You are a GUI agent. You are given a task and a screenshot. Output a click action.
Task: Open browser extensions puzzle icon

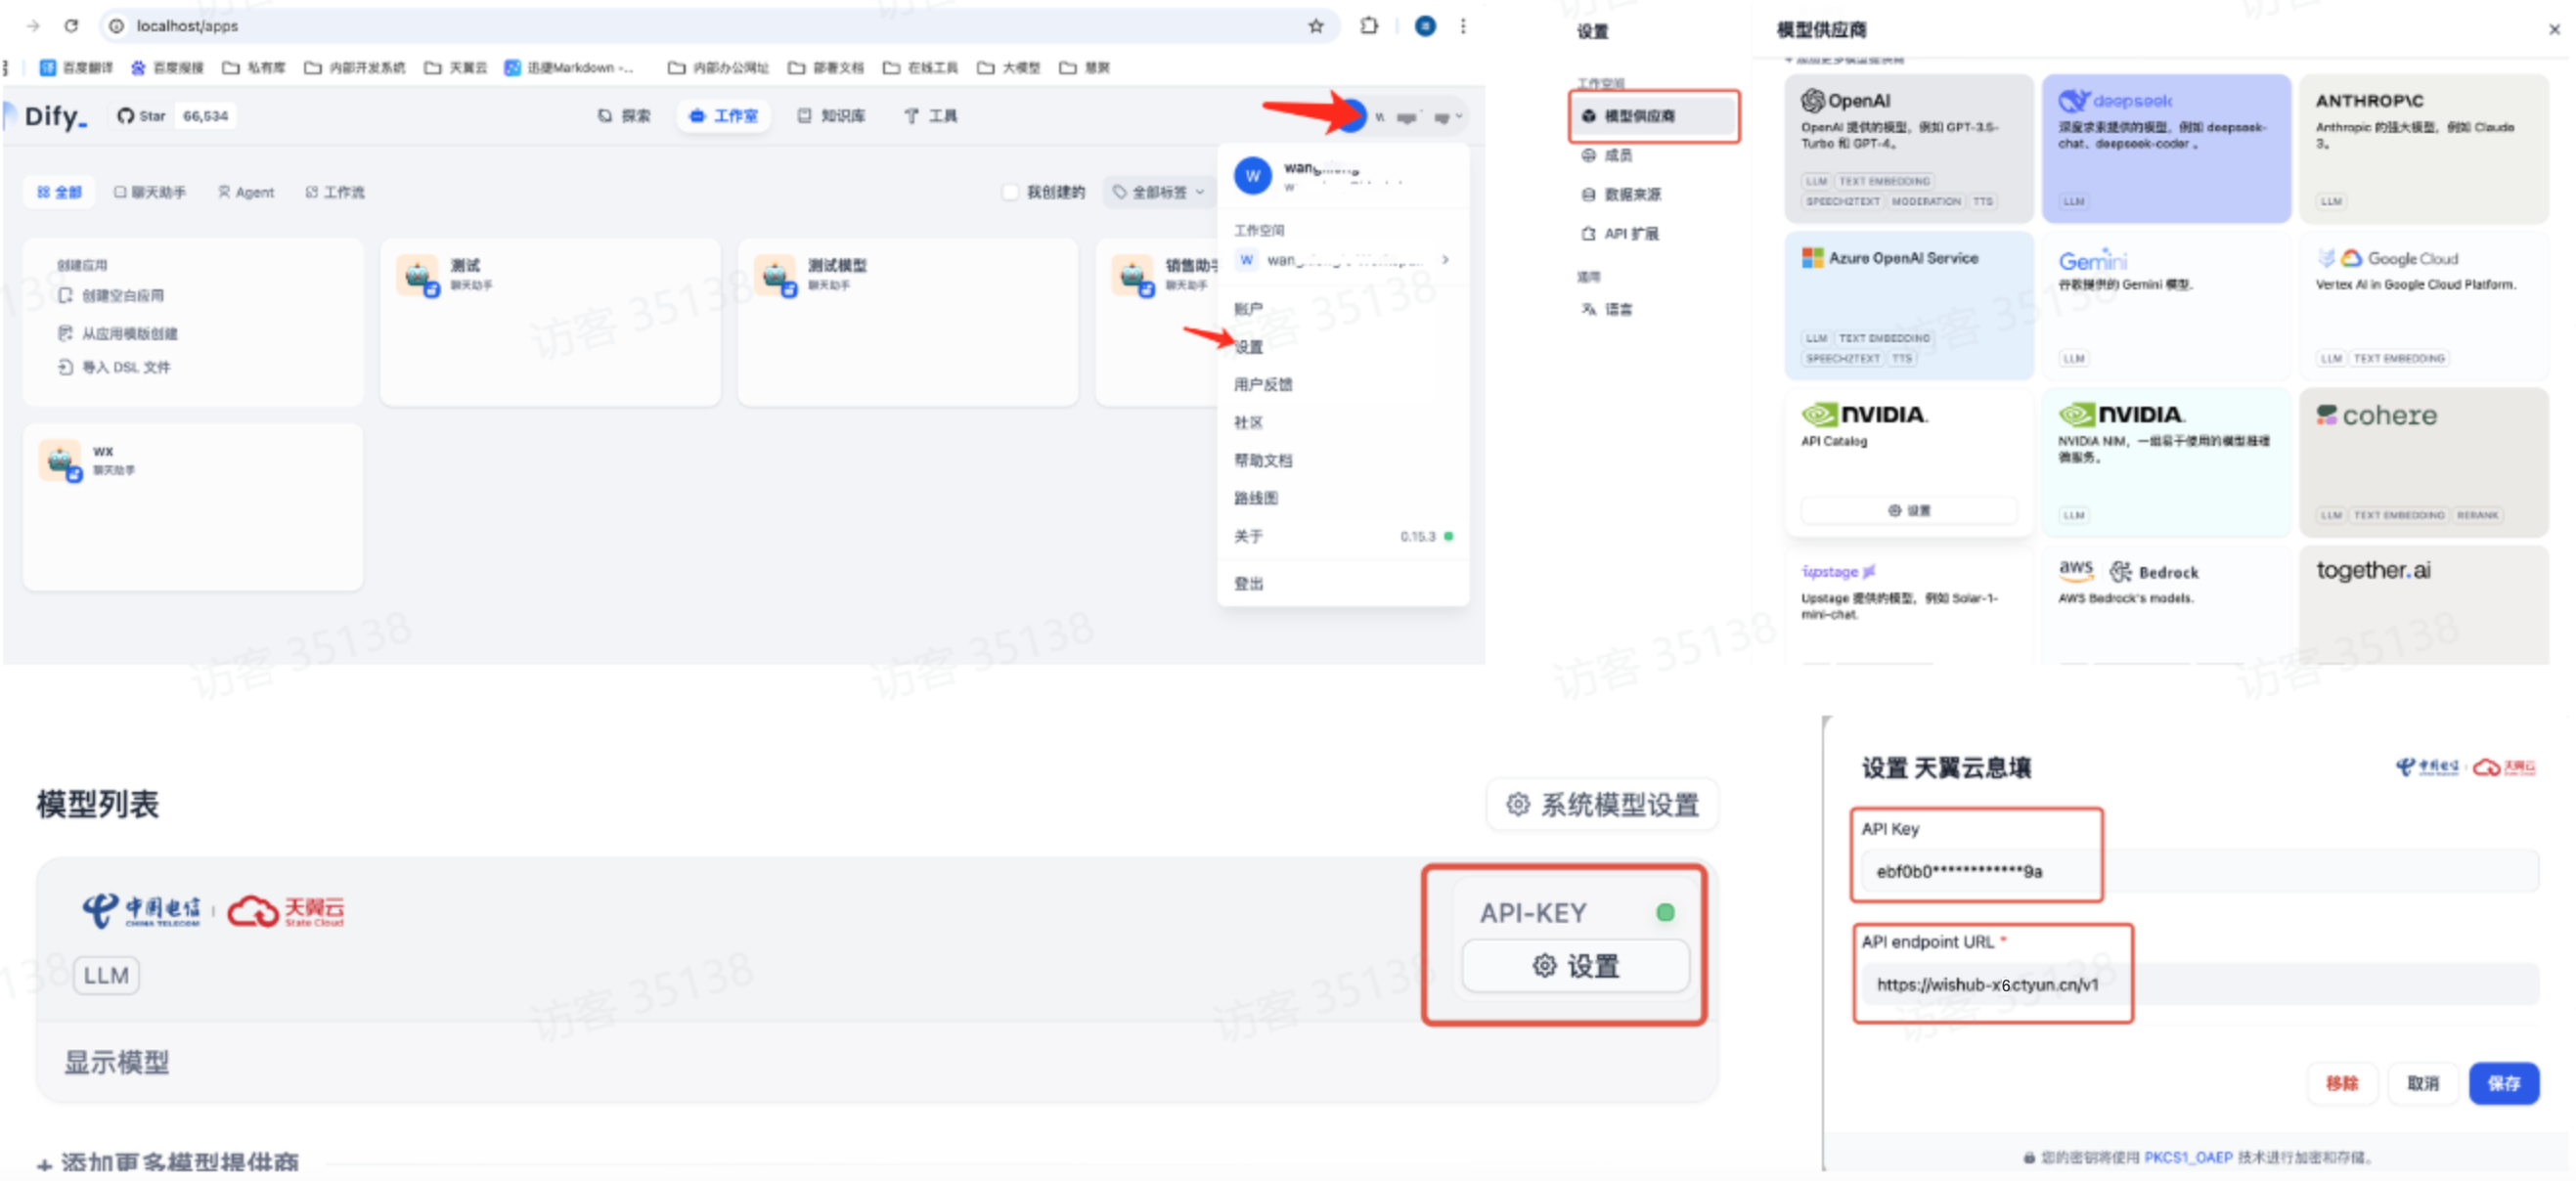pyautogui.click(x=1369, y=26)
